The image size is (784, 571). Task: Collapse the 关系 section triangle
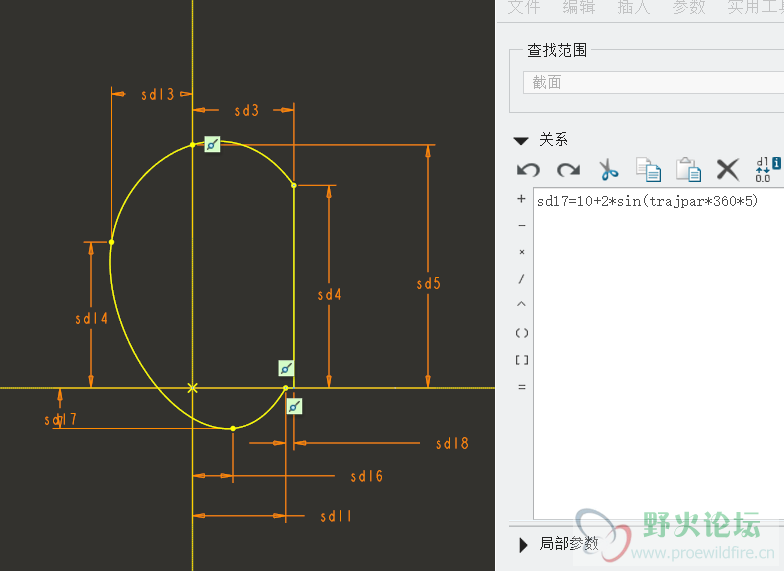coord(520,141)
